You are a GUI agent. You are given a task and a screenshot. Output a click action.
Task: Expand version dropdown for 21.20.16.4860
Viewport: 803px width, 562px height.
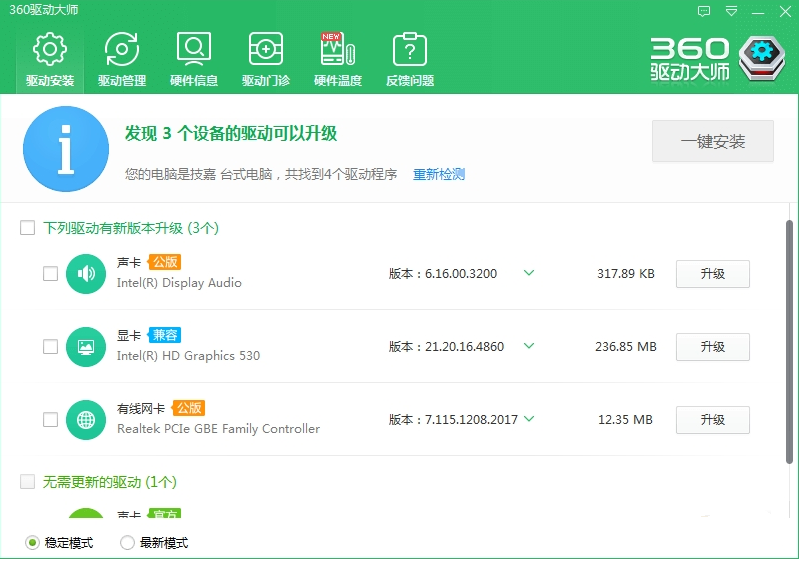click(529, 346)
